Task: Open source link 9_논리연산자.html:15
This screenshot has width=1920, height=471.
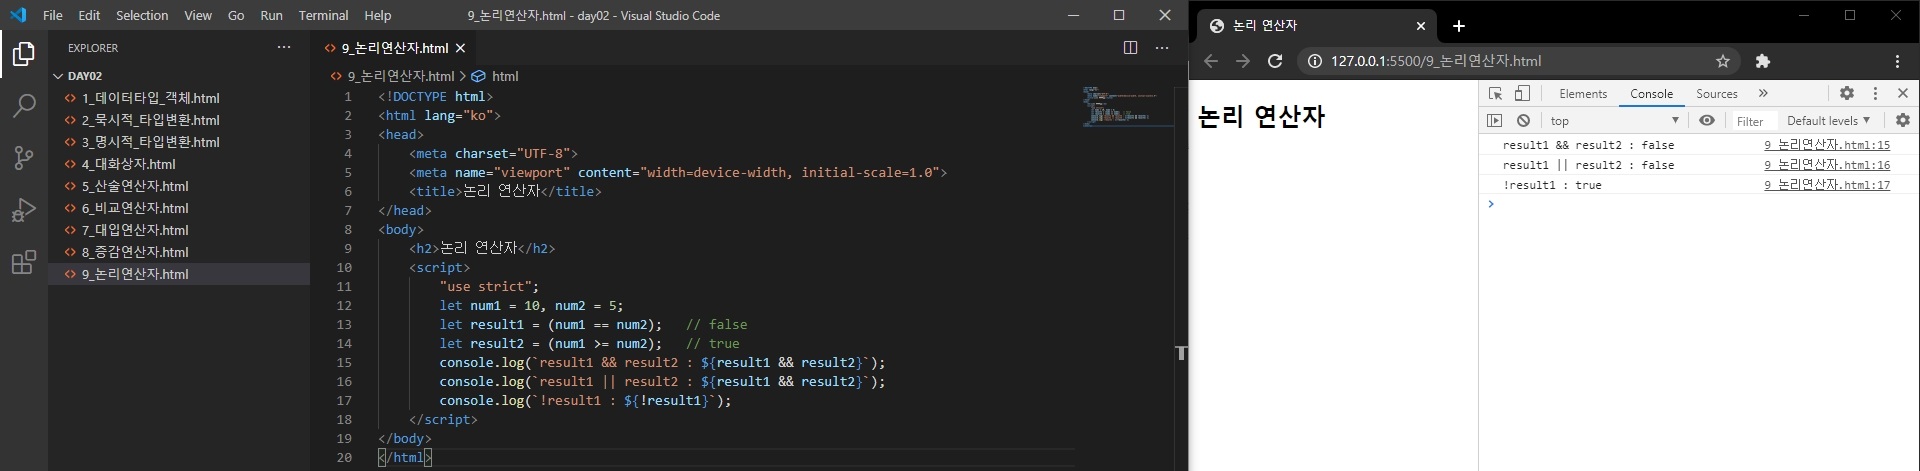Action: click(x=1827, y=145)
